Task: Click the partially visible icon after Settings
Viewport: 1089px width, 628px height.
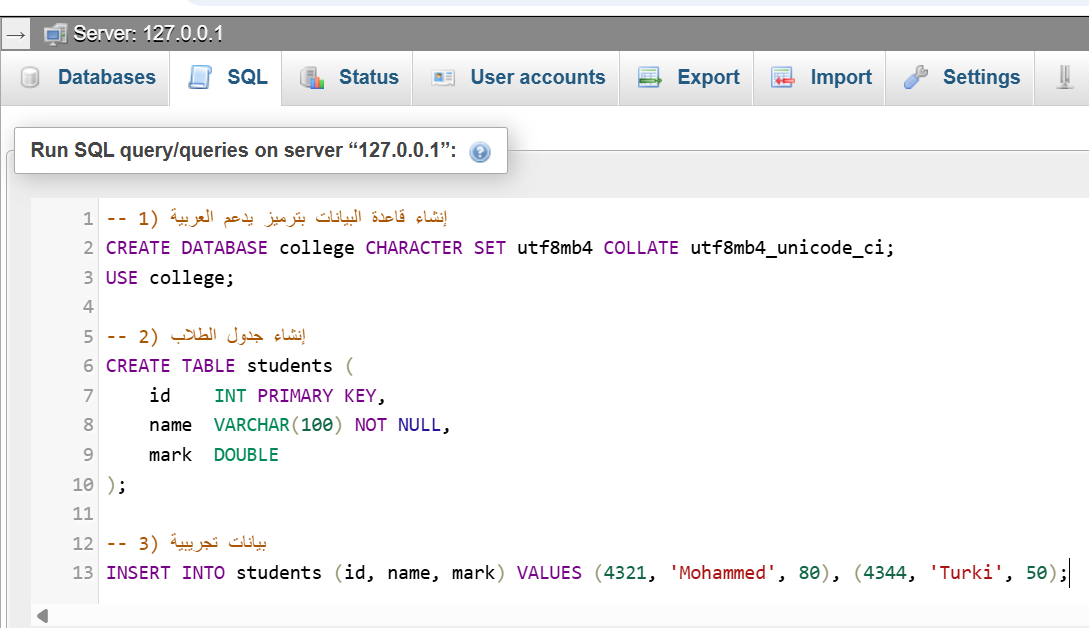Action: coord(1064,77)
